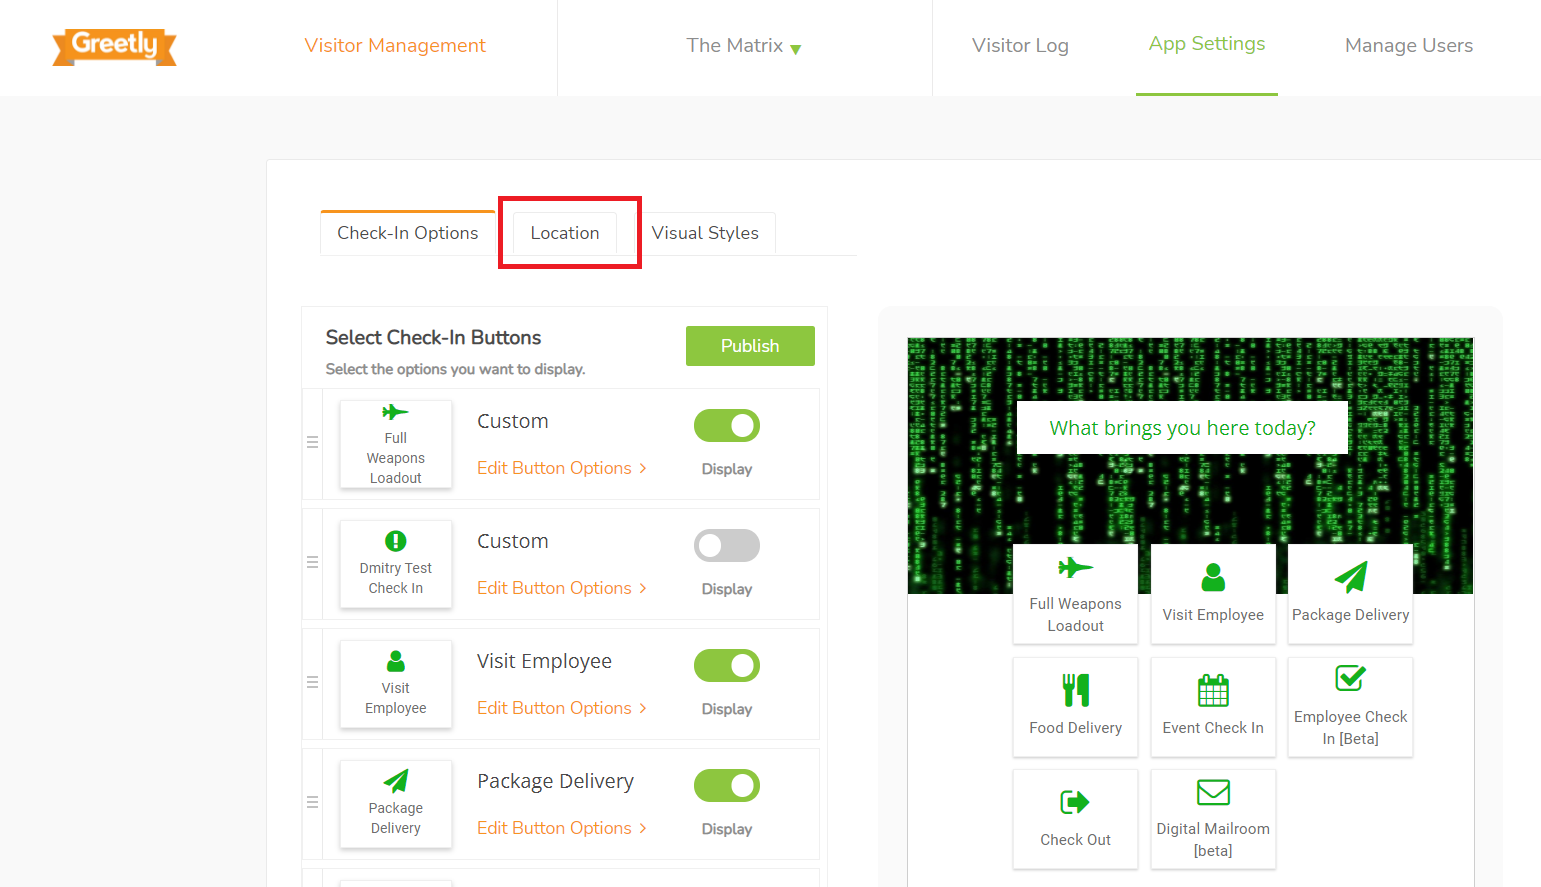Open The Matrix location dropdown arrow
The image size is (1541, 887).
[x=796, y=49]
